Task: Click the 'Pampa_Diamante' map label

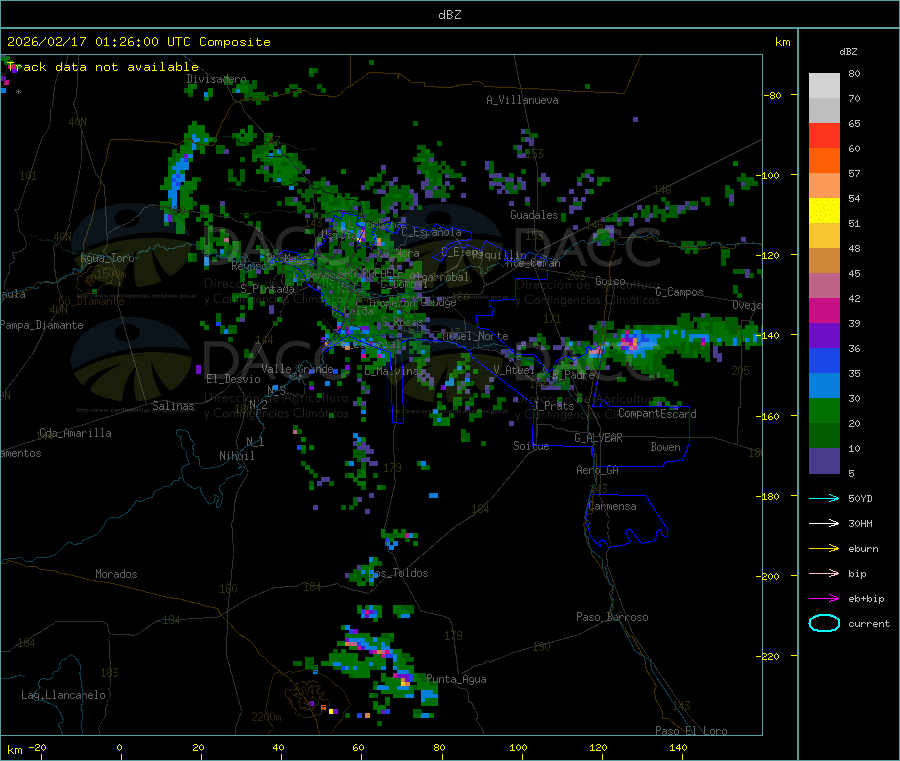Action: 42,325
